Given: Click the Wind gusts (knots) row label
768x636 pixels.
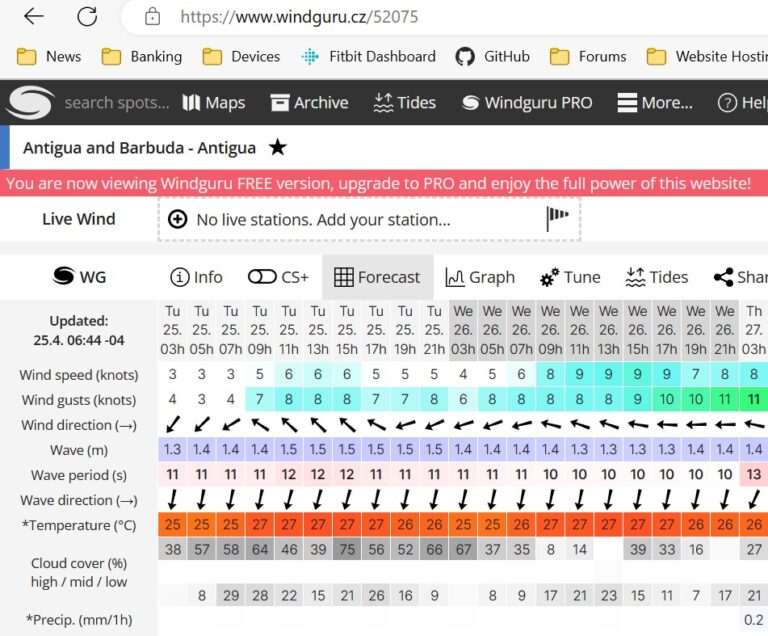Looking at the screenshot, I should point(79,400).
